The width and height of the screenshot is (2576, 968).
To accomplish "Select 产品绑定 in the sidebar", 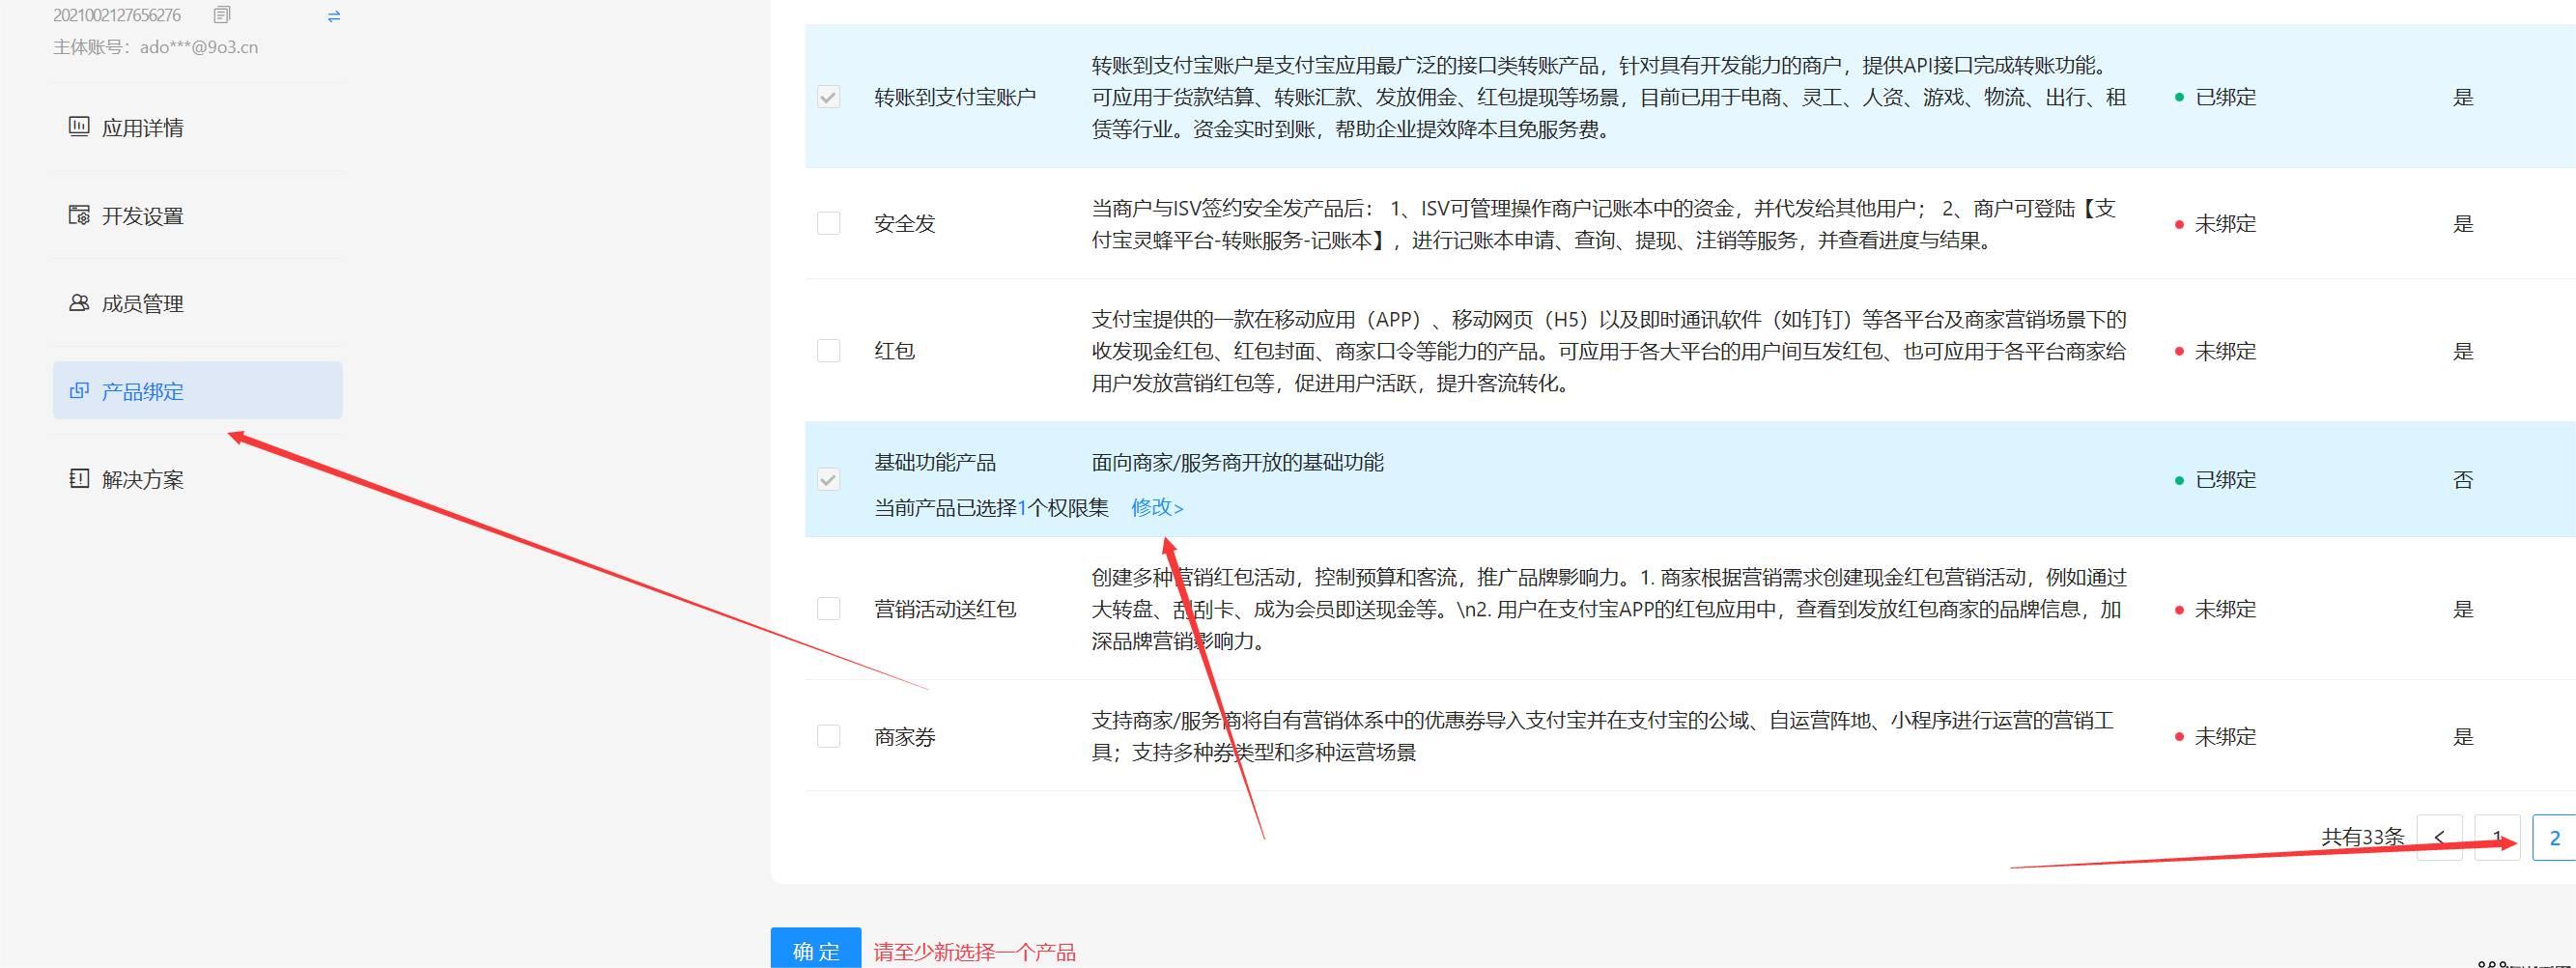I will (198, 391).
